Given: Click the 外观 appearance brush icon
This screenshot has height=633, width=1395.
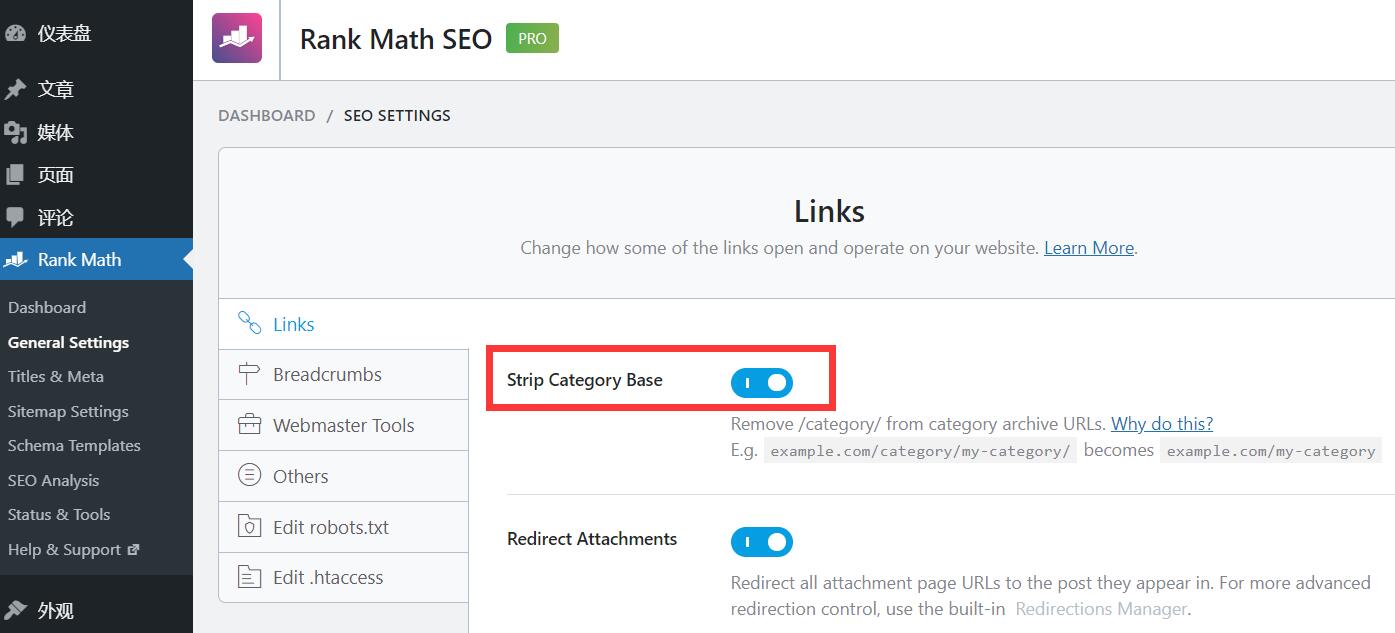Looking at the screenshot, I should pyautogui.click(x=15, y=610).
